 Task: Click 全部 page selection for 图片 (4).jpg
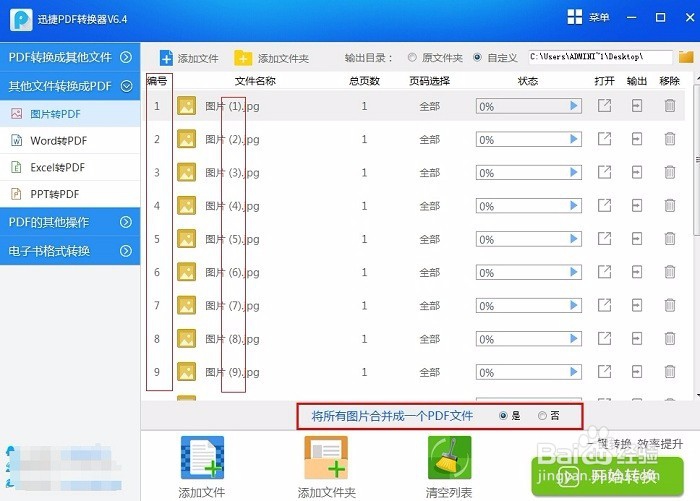pyautogui.click(x=429, y=206)
